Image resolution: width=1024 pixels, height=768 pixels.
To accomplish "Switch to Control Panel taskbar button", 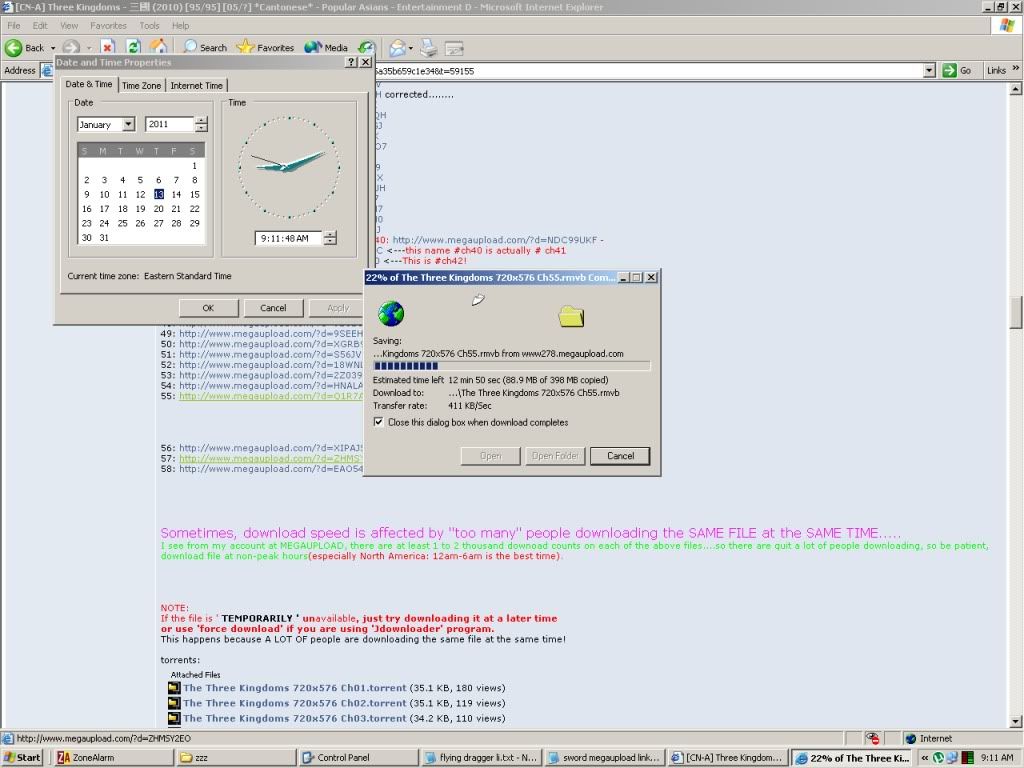I will point(358,758).
